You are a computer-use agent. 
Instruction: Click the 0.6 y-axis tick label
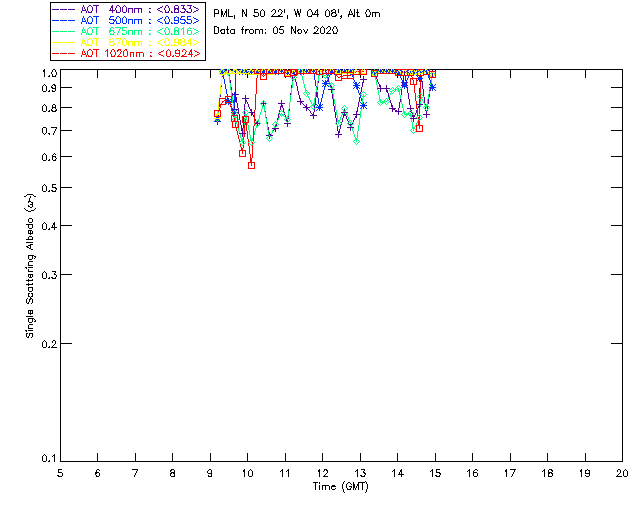[x=49, y=157]
